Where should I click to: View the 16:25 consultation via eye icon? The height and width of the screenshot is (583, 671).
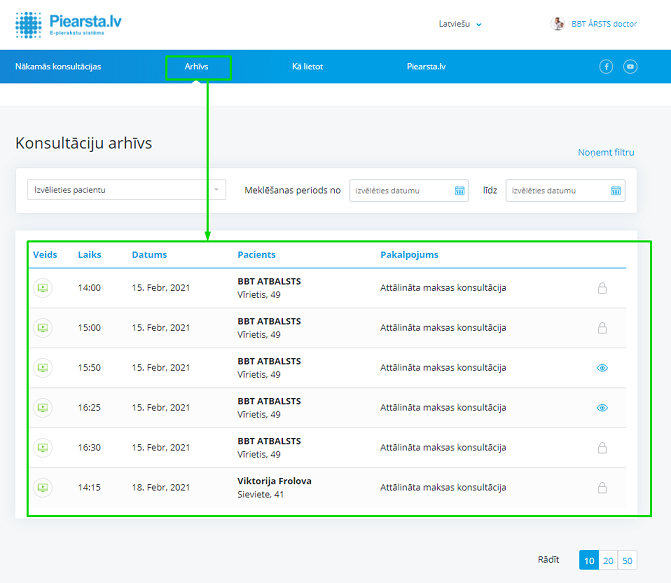602,408
